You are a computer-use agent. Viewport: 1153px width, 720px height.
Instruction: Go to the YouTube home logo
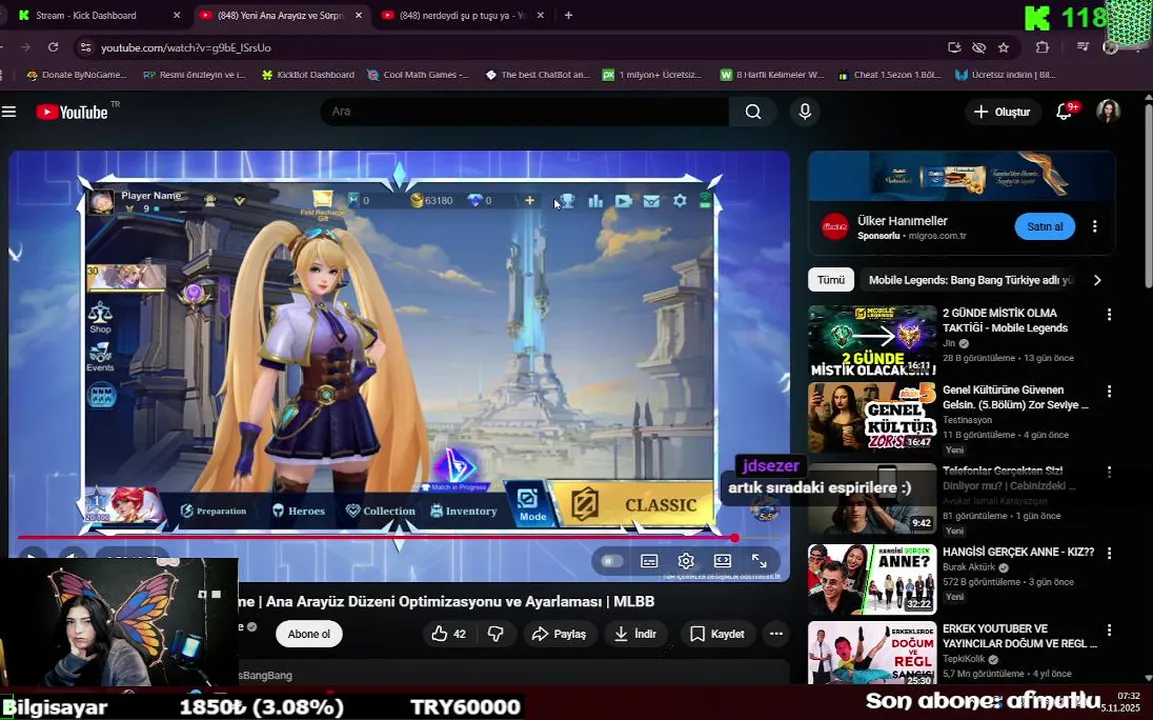click(72, 112)
